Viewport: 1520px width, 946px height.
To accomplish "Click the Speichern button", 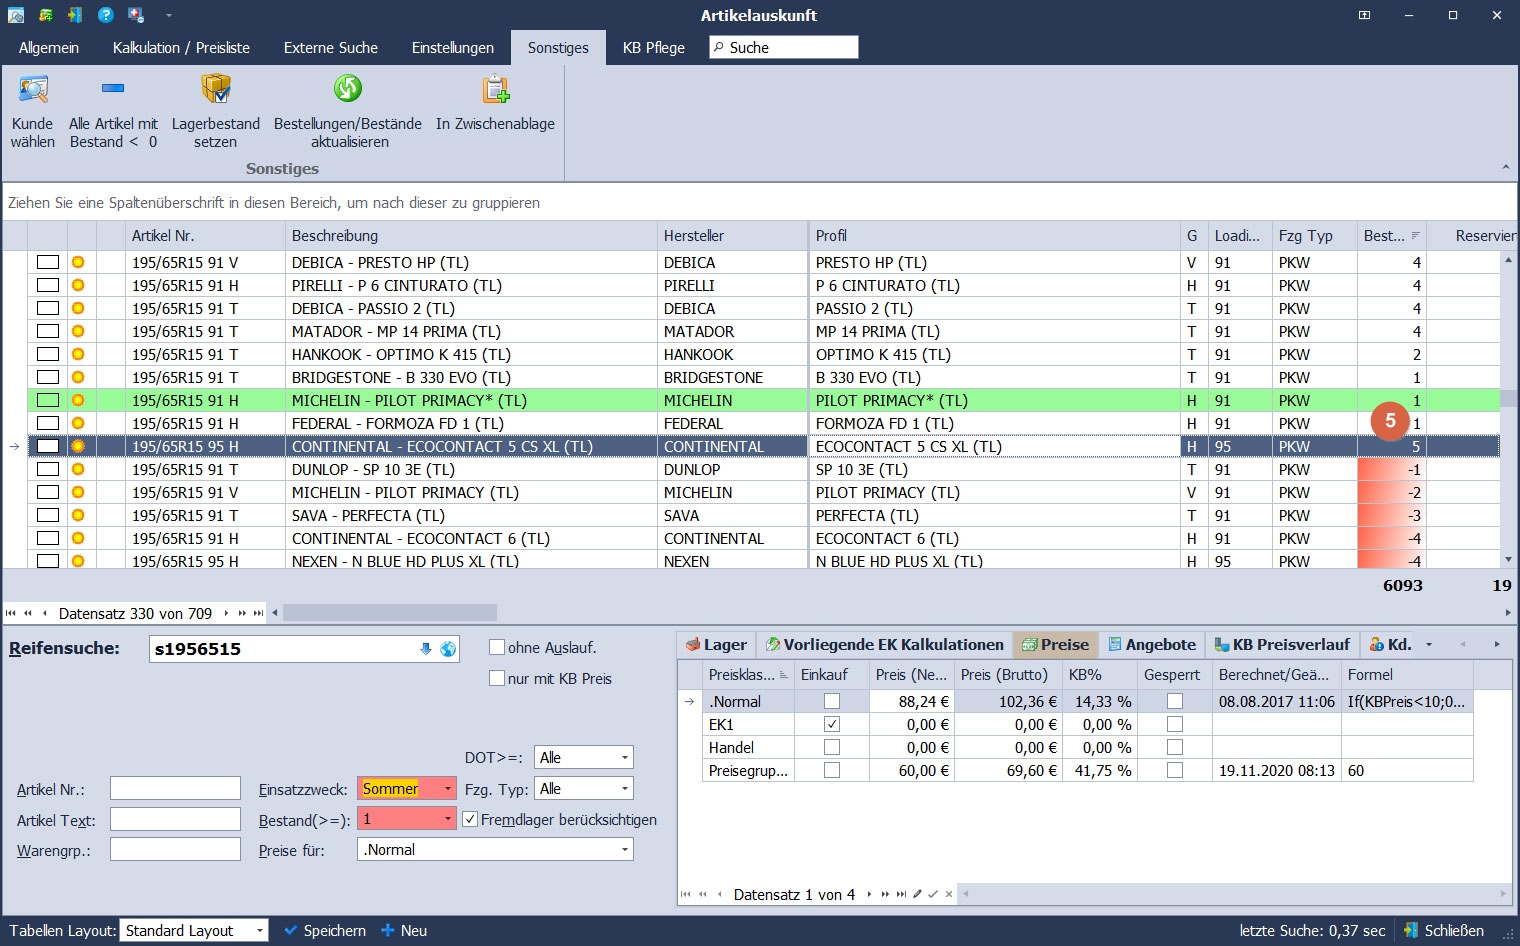I will click(324, 931).
